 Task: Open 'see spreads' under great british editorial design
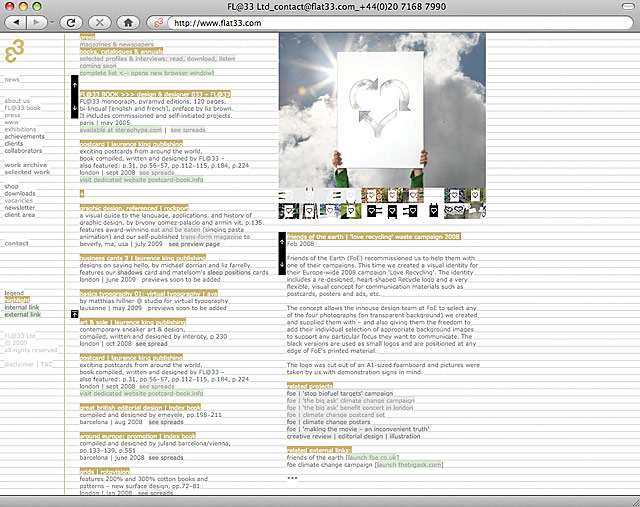(166, 422)
